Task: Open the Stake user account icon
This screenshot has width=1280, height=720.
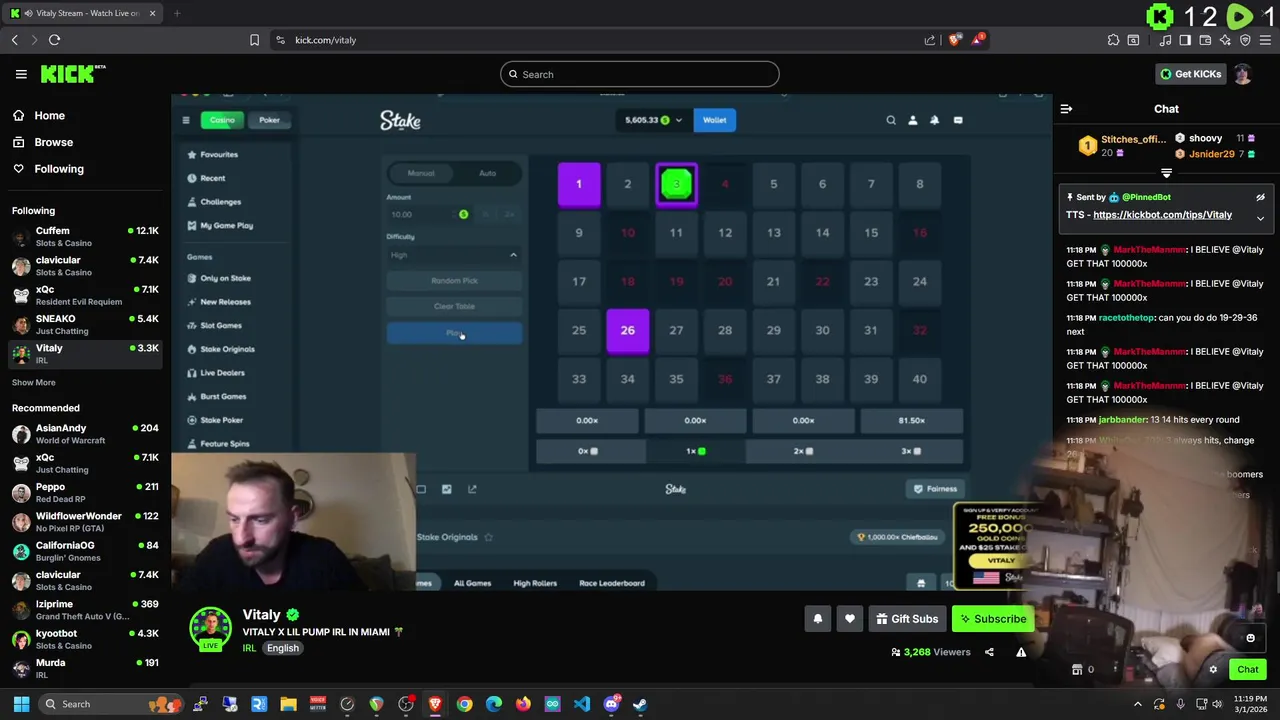Action: tap(913, 120)
